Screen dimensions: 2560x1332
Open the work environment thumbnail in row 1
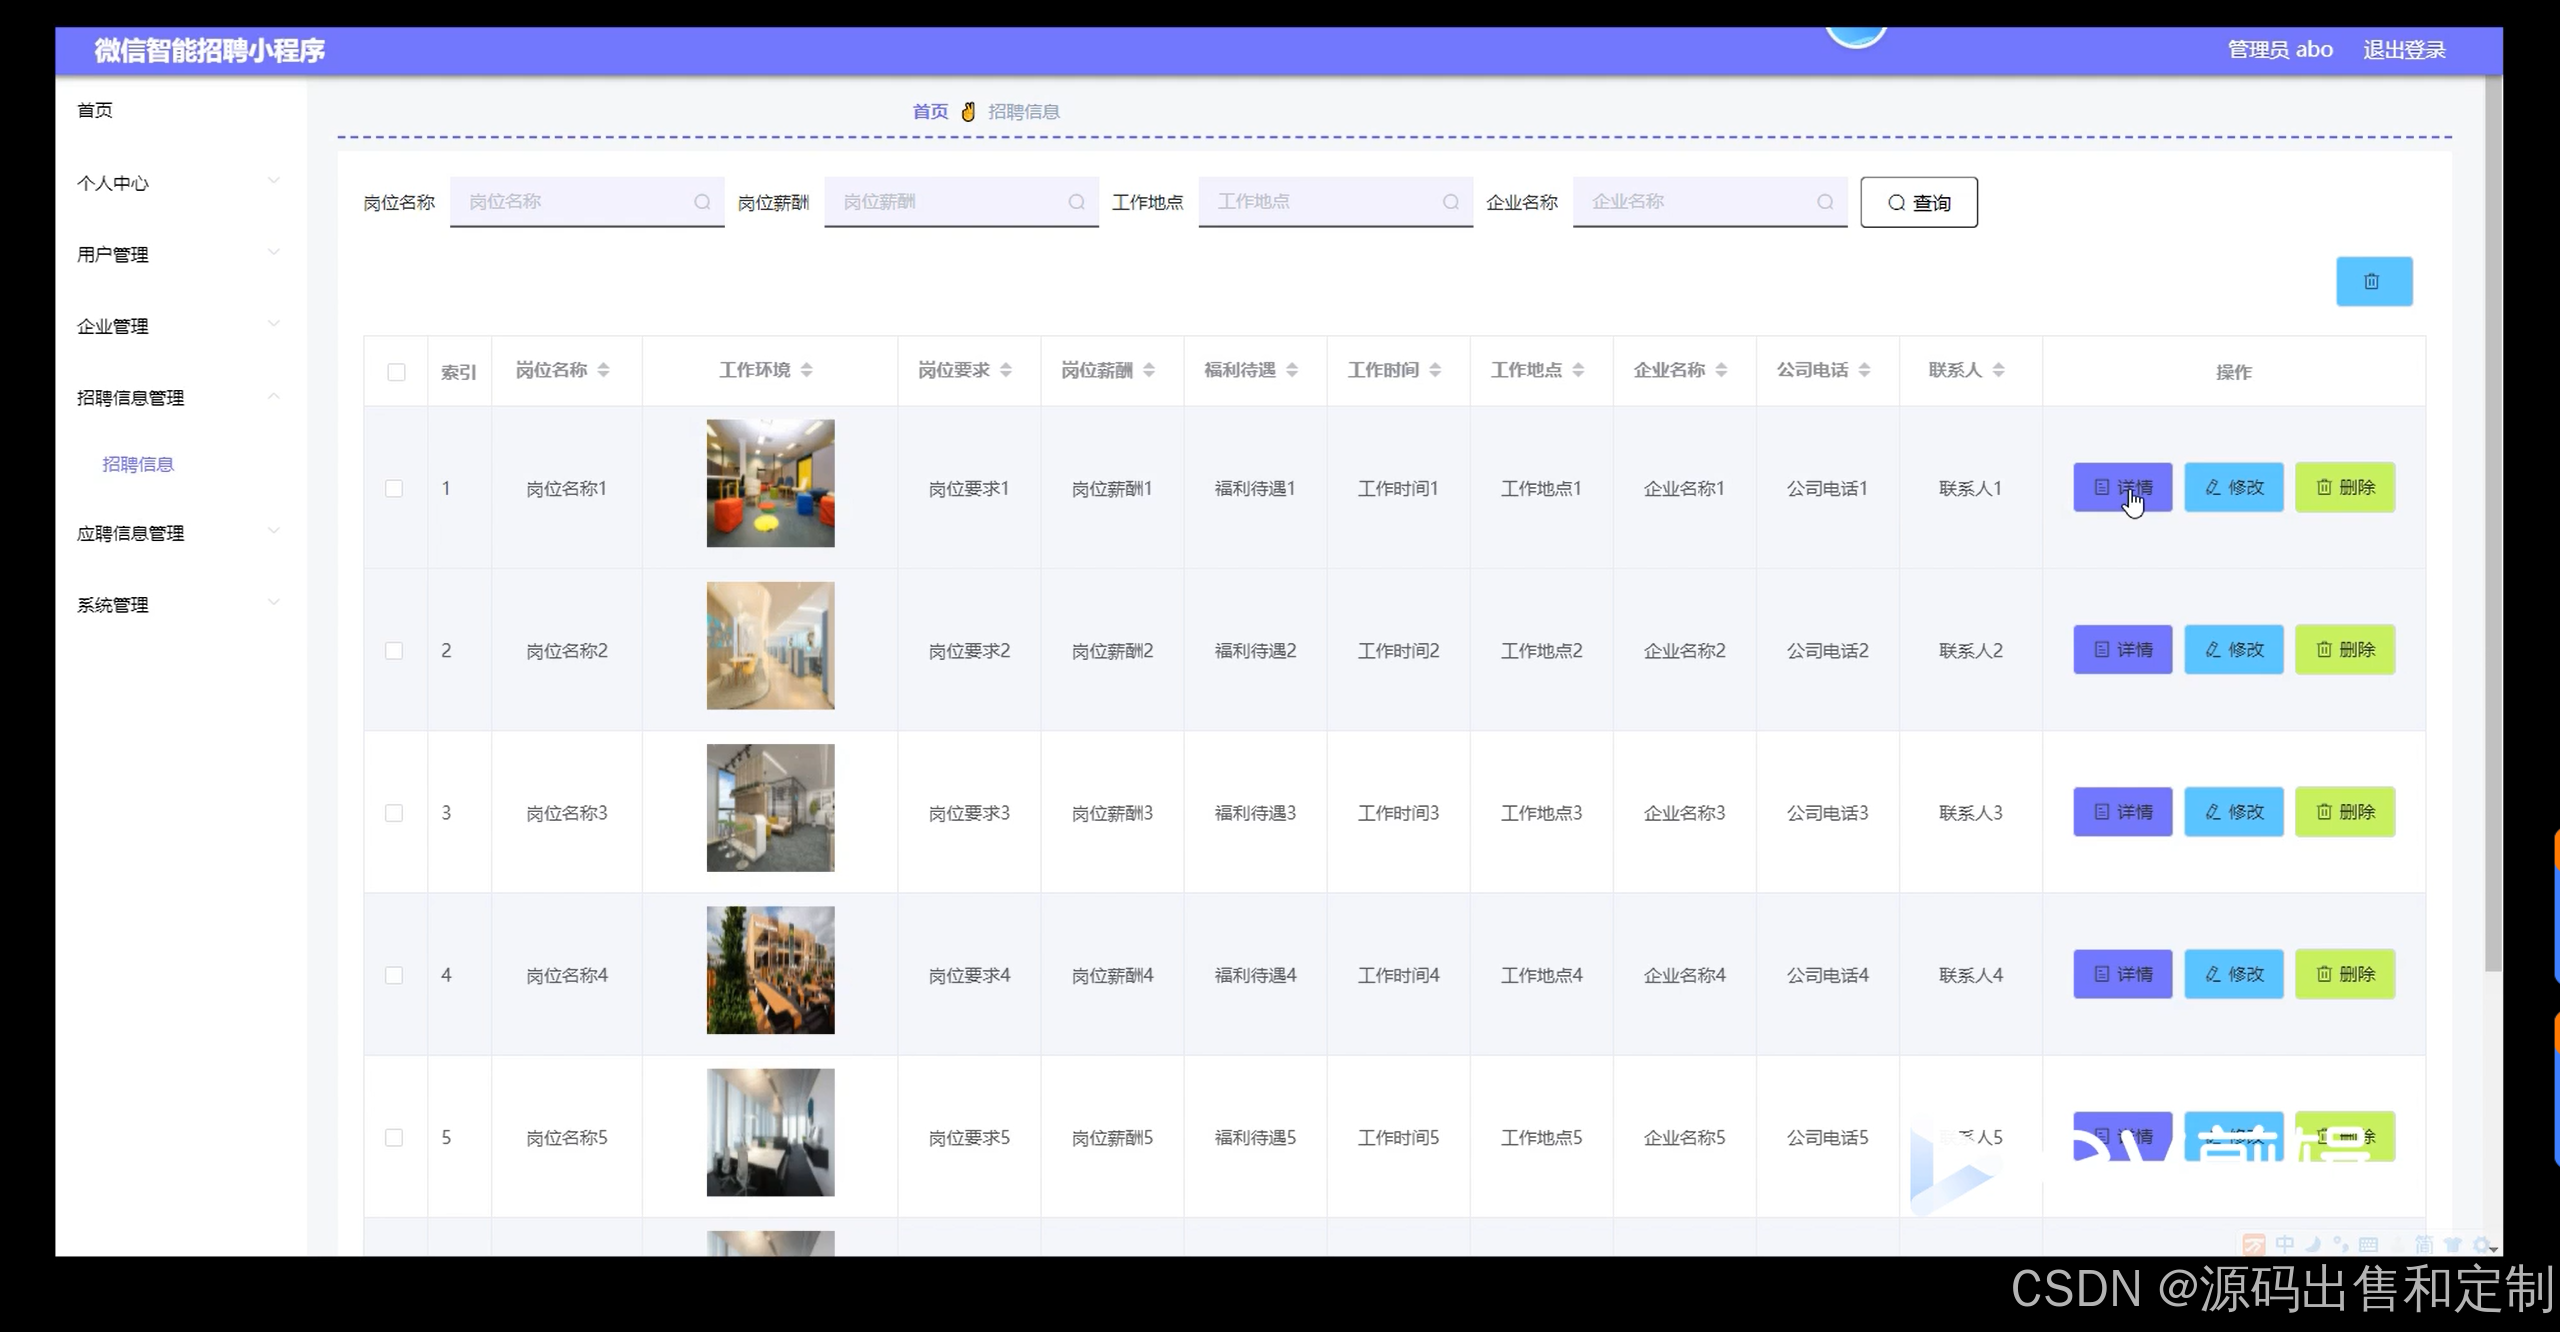click(x=770, y=483)
